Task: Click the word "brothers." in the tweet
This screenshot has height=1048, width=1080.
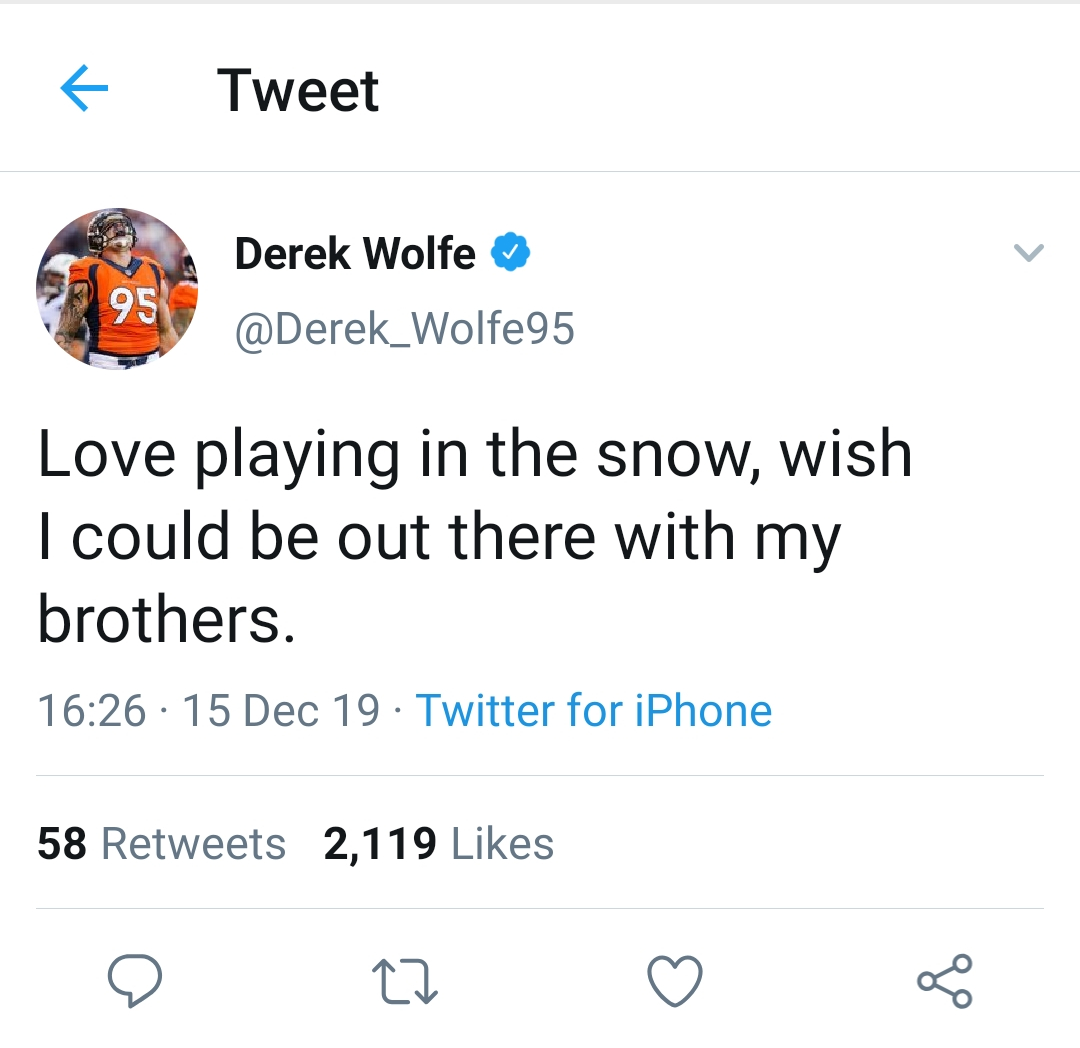Action: pyautogui.click(x=167, y=620)
